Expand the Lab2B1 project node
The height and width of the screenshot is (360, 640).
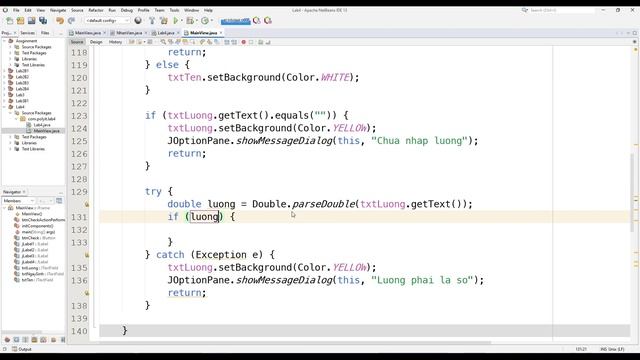point(4,71)
